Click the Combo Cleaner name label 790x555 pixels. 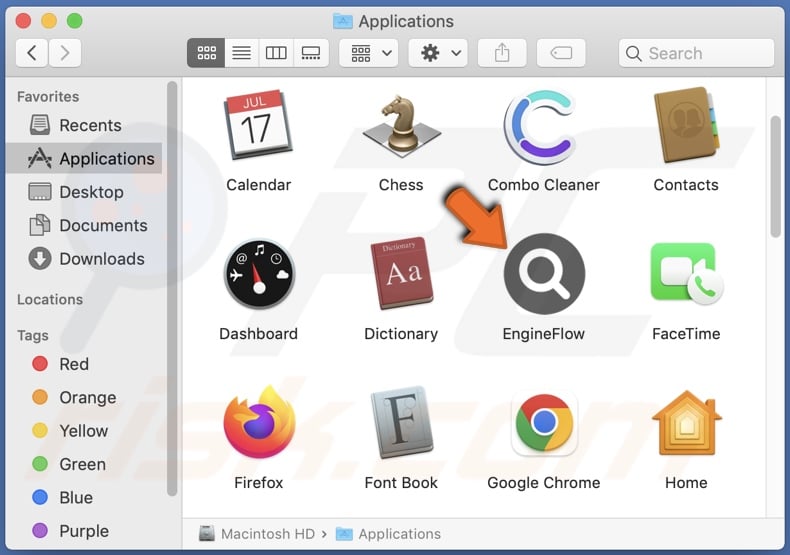[x=544, y=185]
